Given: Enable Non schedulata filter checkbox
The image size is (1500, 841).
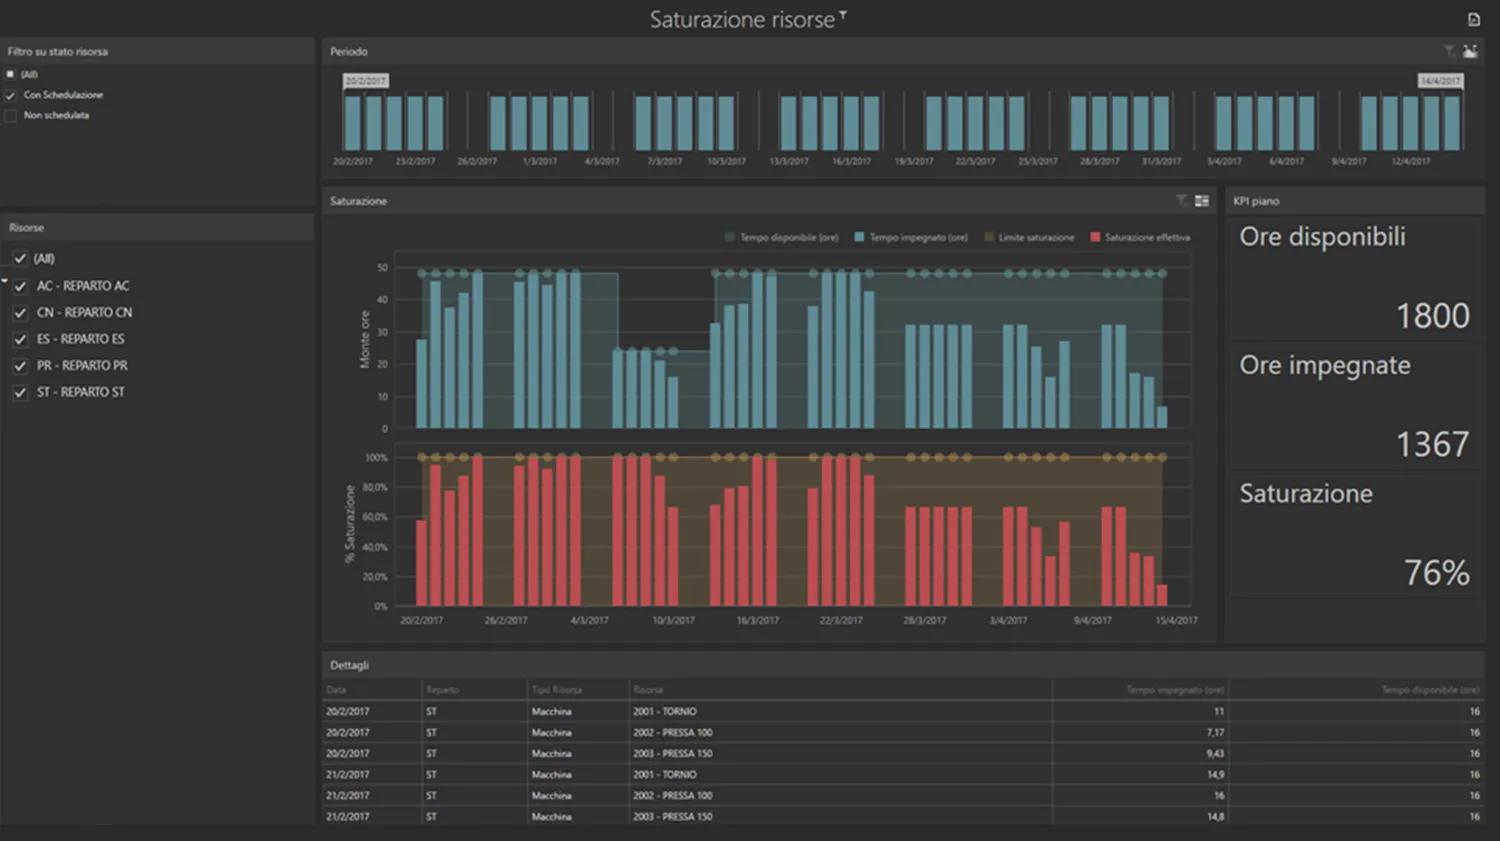Looking at the screenshot, I should pos(10,115).
